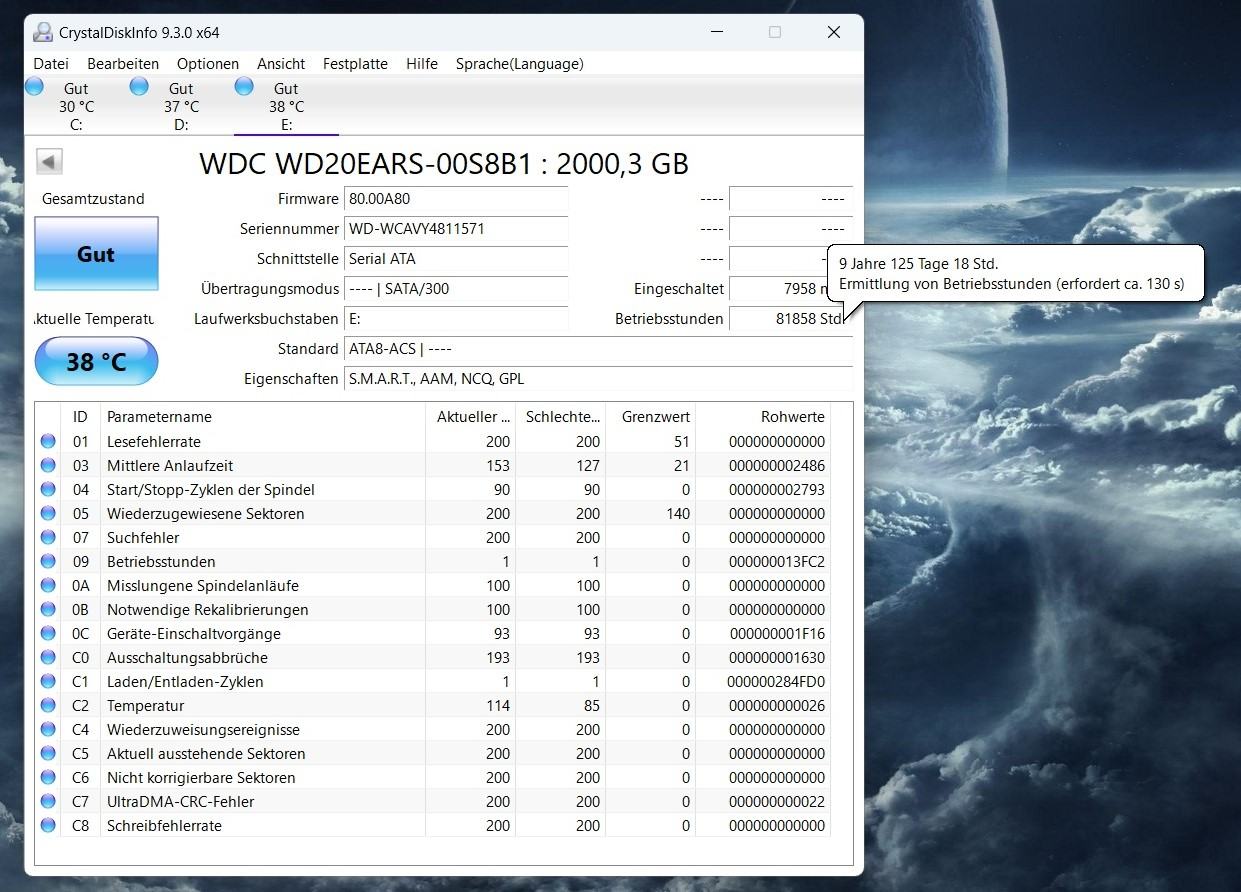The height and width of the screenshot is (892, 1241).
Task: Click raw value 000000284FD0
Action: click(777, 682)
